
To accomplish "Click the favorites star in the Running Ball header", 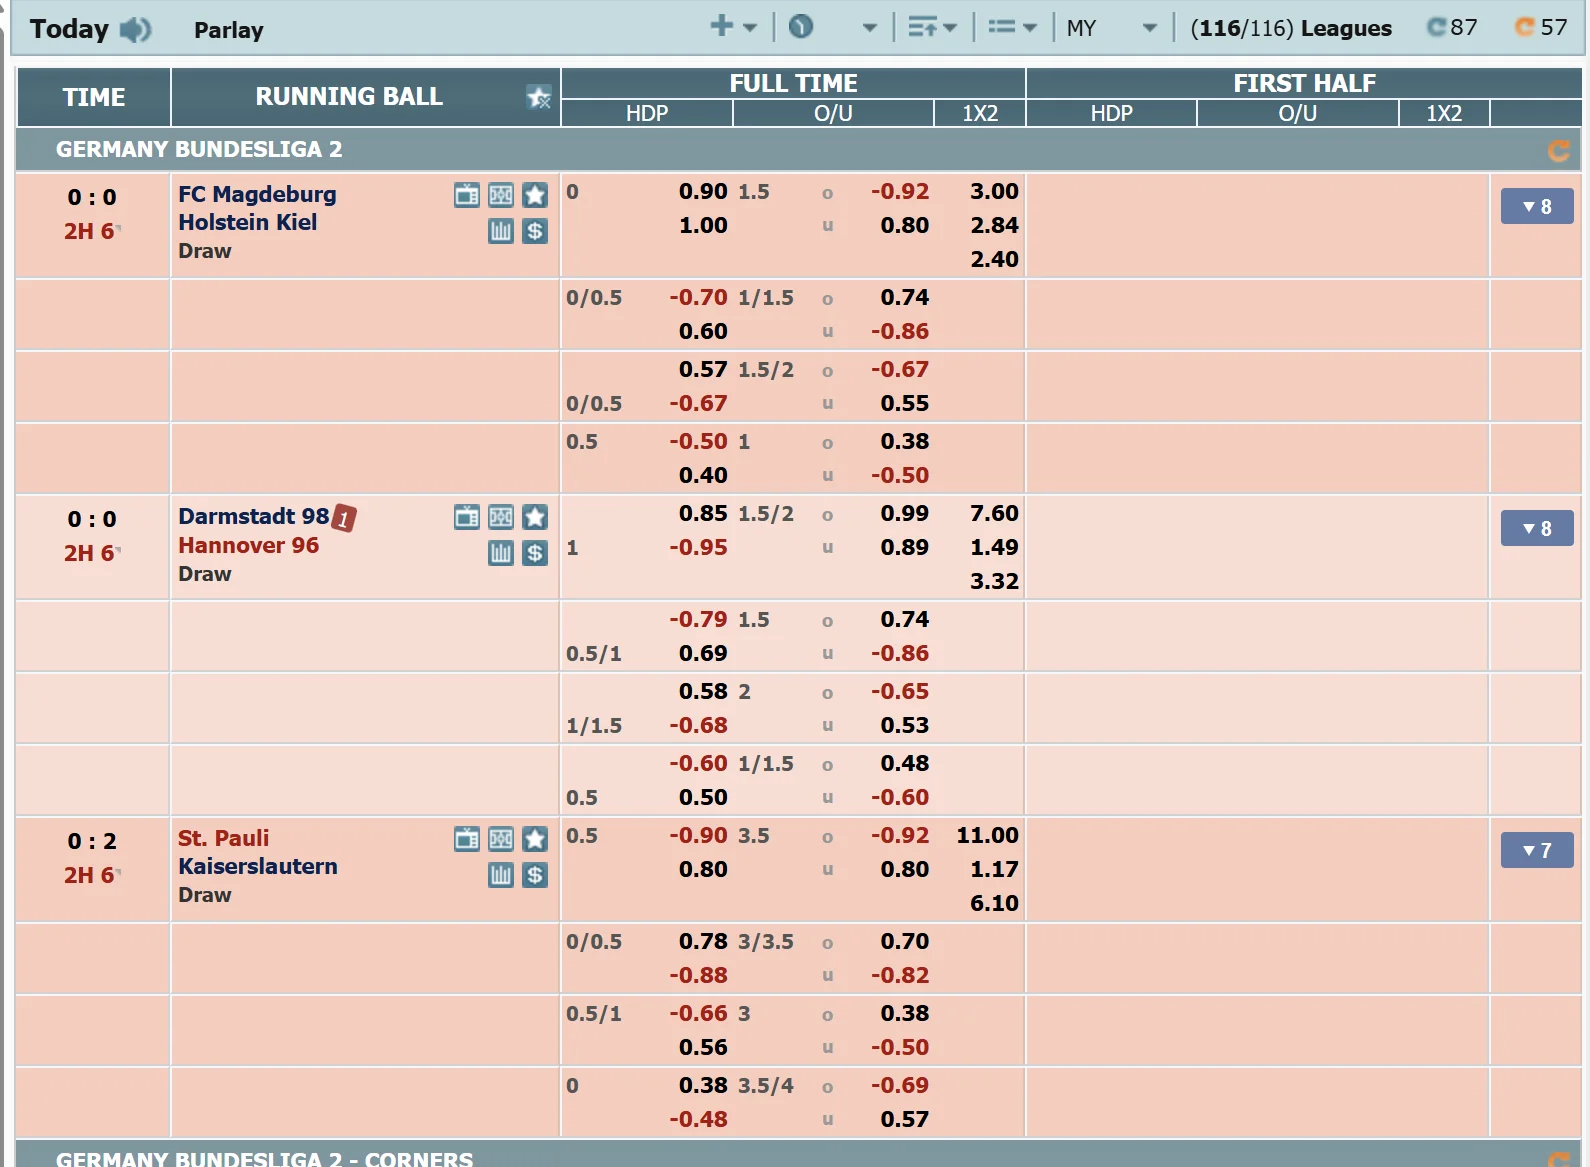I will (x=539, y=97).
